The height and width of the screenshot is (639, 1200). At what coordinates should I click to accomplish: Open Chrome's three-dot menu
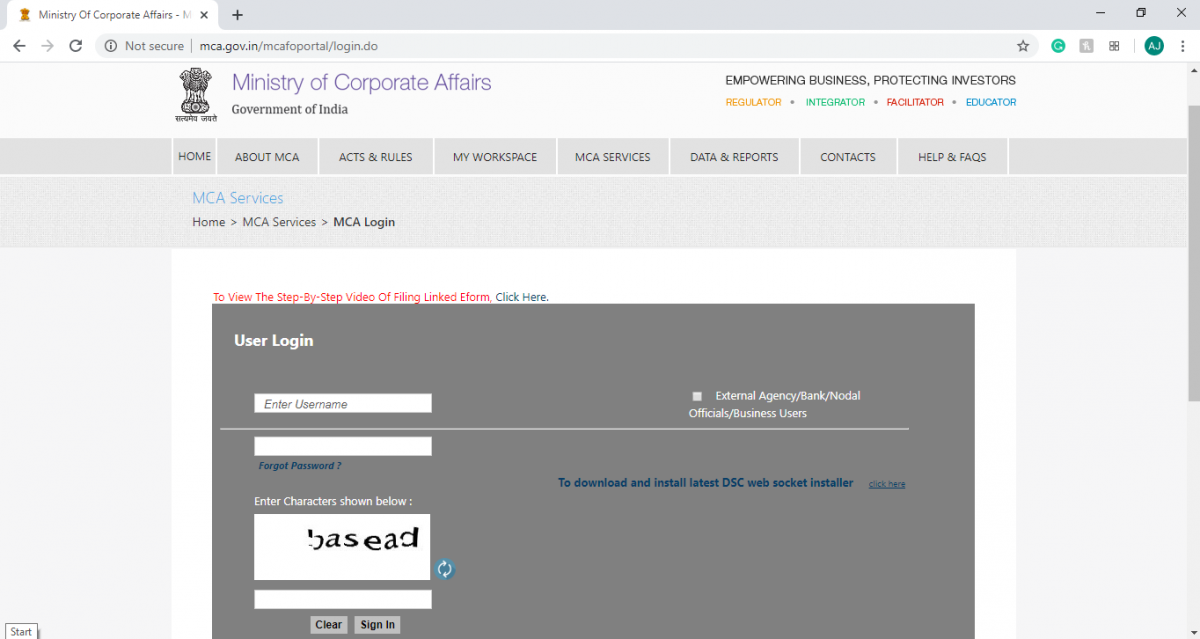[x=1183, y=45]
